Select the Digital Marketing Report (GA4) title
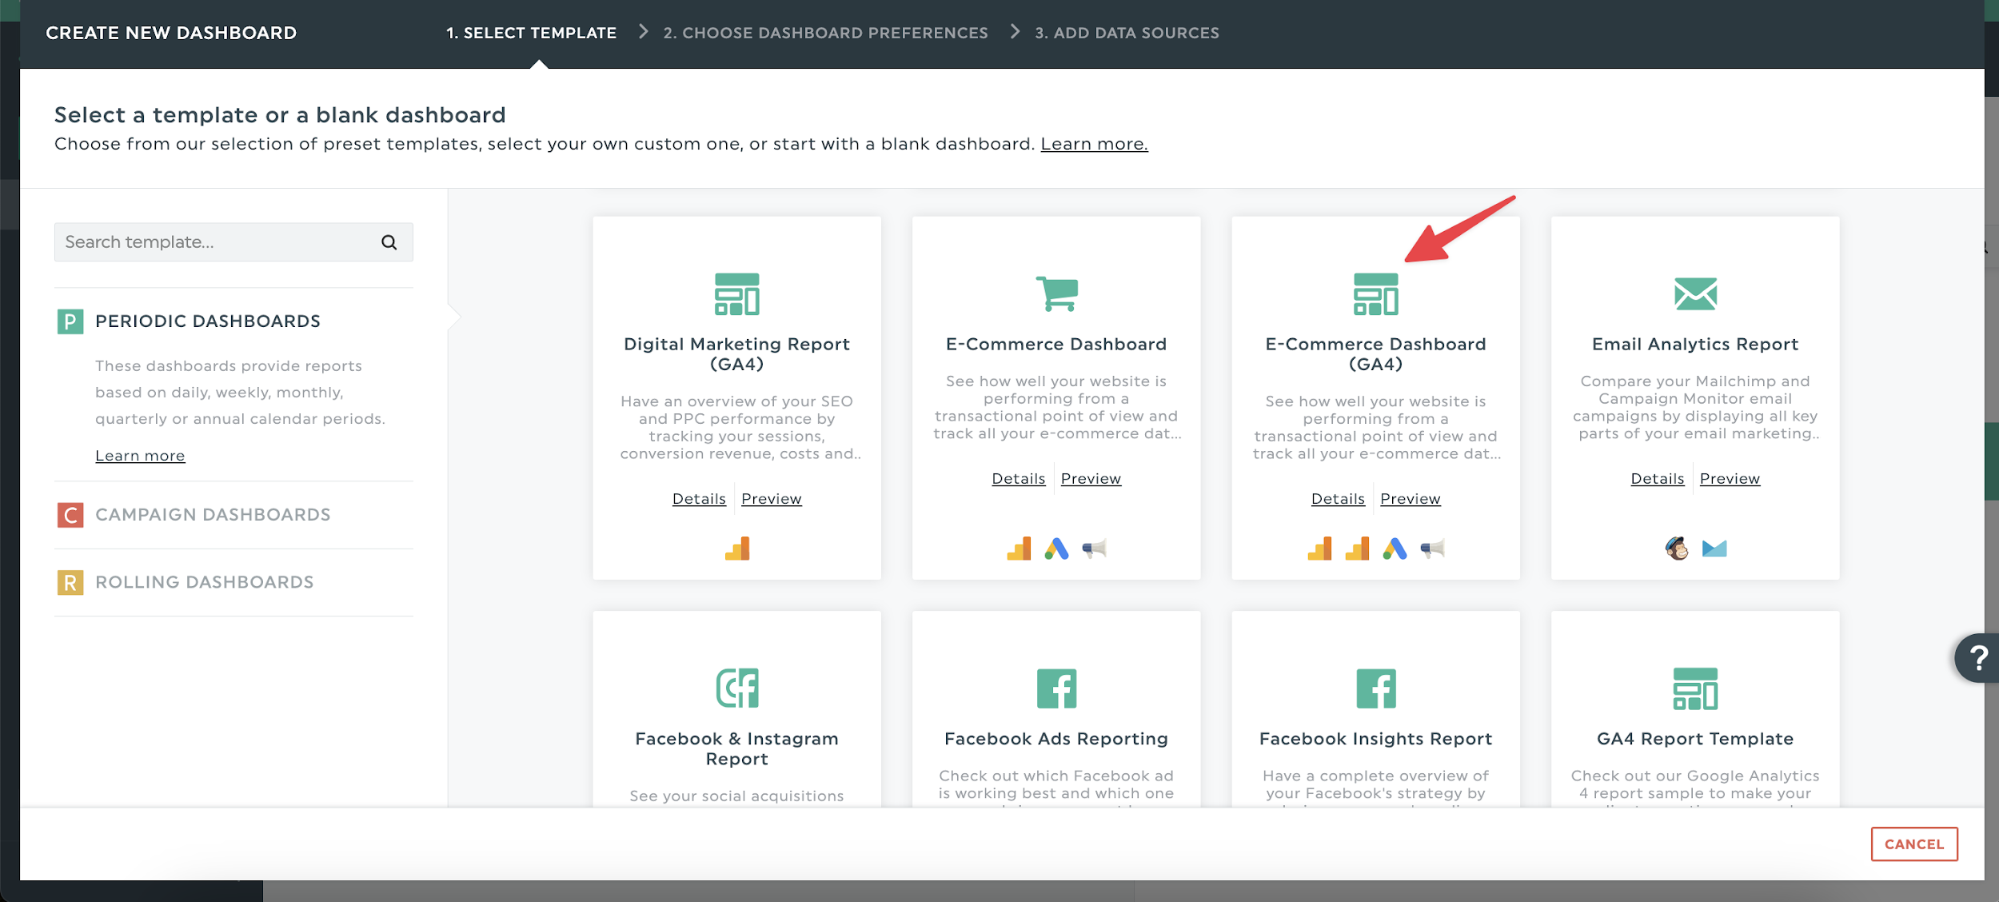The image size is (1999, 902). click(737, 354)
